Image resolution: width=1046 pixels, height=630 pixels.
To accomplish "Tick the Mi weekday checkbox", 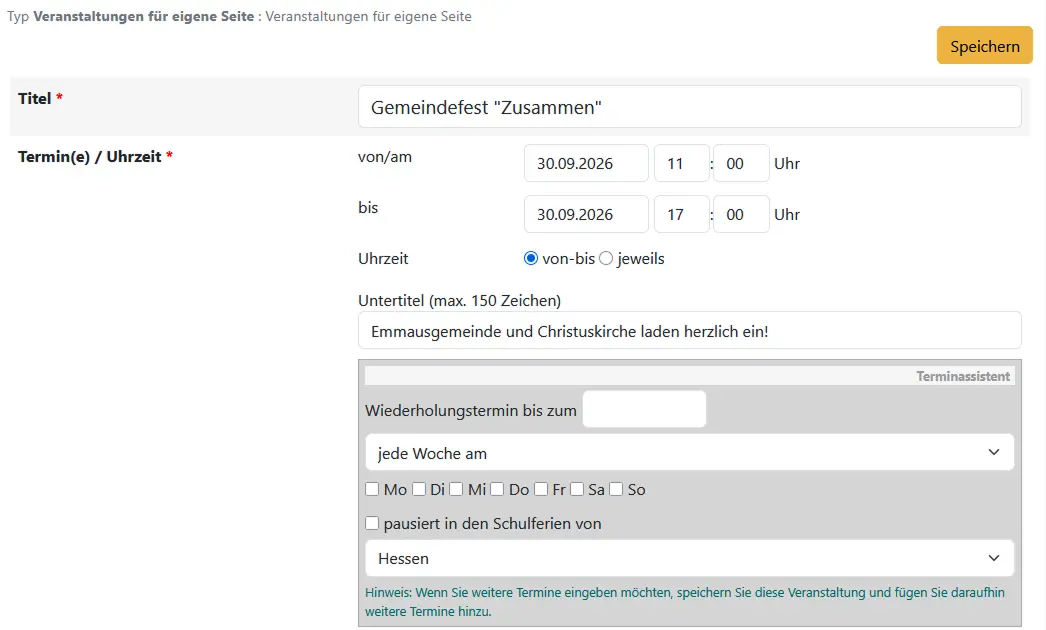I will [x=456, y=489].
